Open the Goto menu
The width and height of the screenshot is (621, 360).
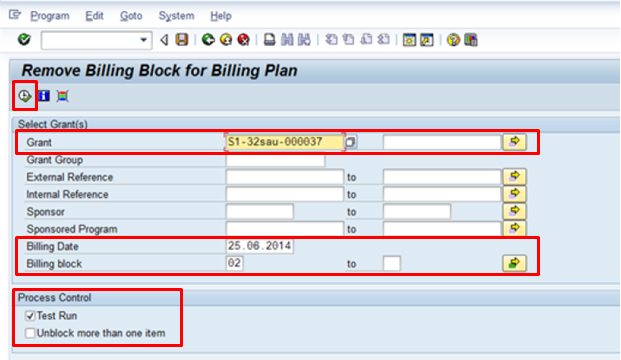pyautogui.click(x=131, y=16)
